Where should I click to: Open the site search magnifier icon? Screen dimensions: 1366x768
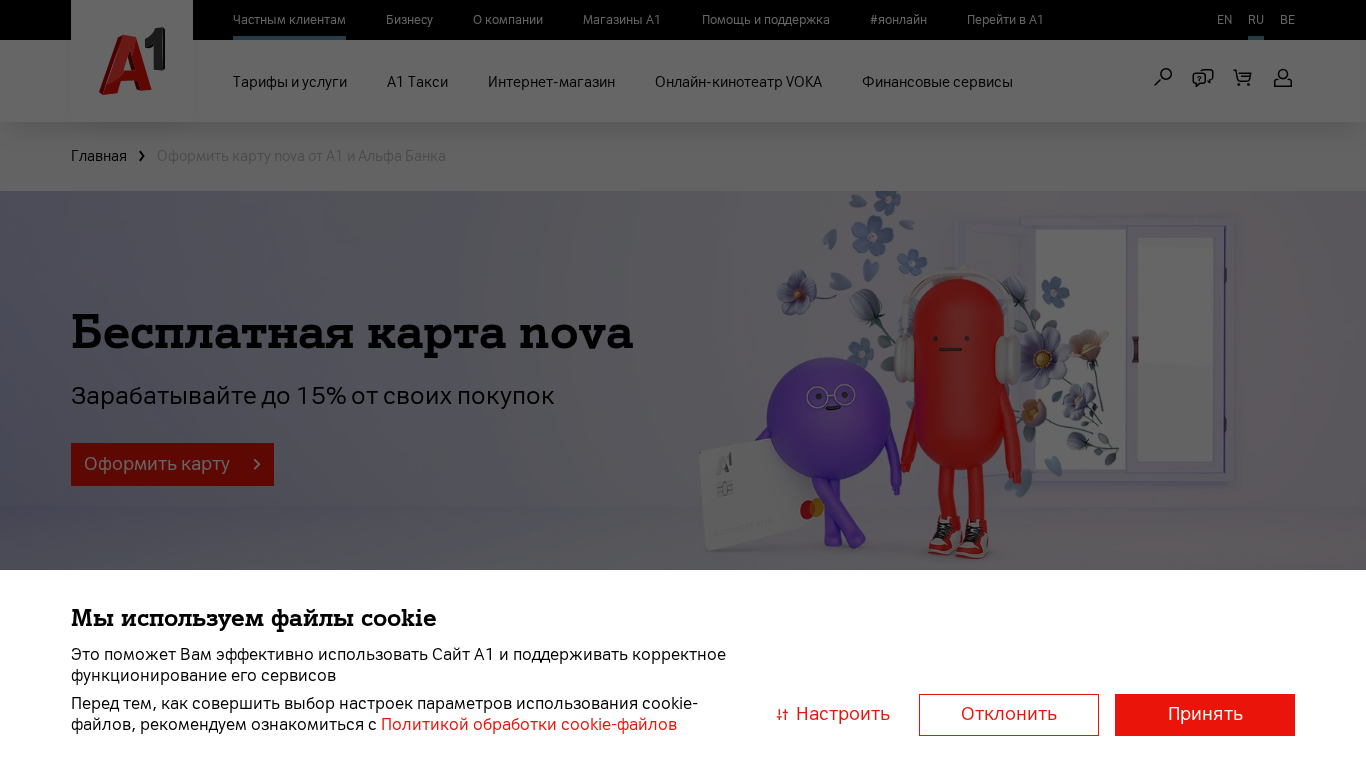point(1163,77)
